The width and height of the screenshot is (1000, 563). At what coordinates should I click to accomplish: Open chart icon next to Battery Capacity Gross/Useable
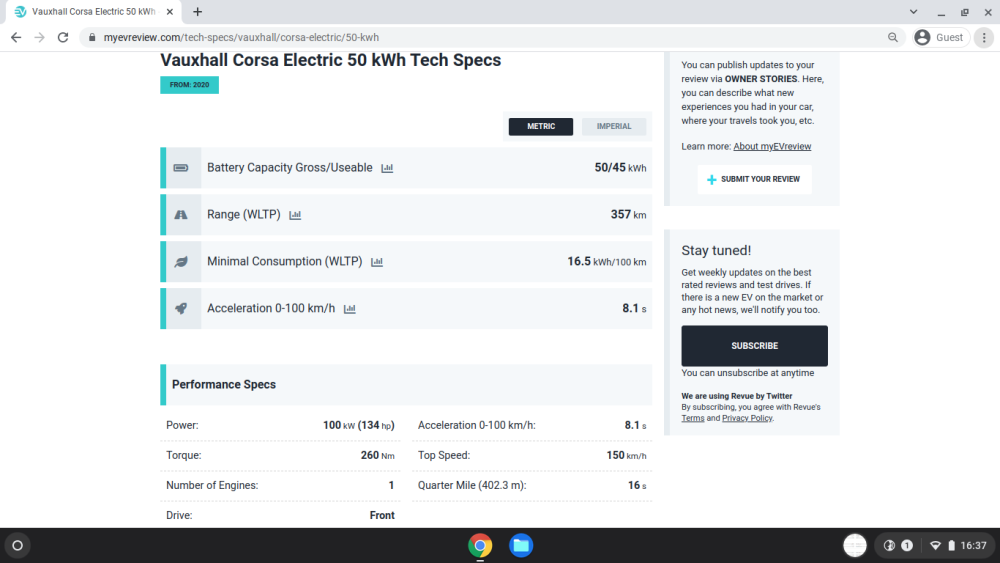(x=387, y=168)
